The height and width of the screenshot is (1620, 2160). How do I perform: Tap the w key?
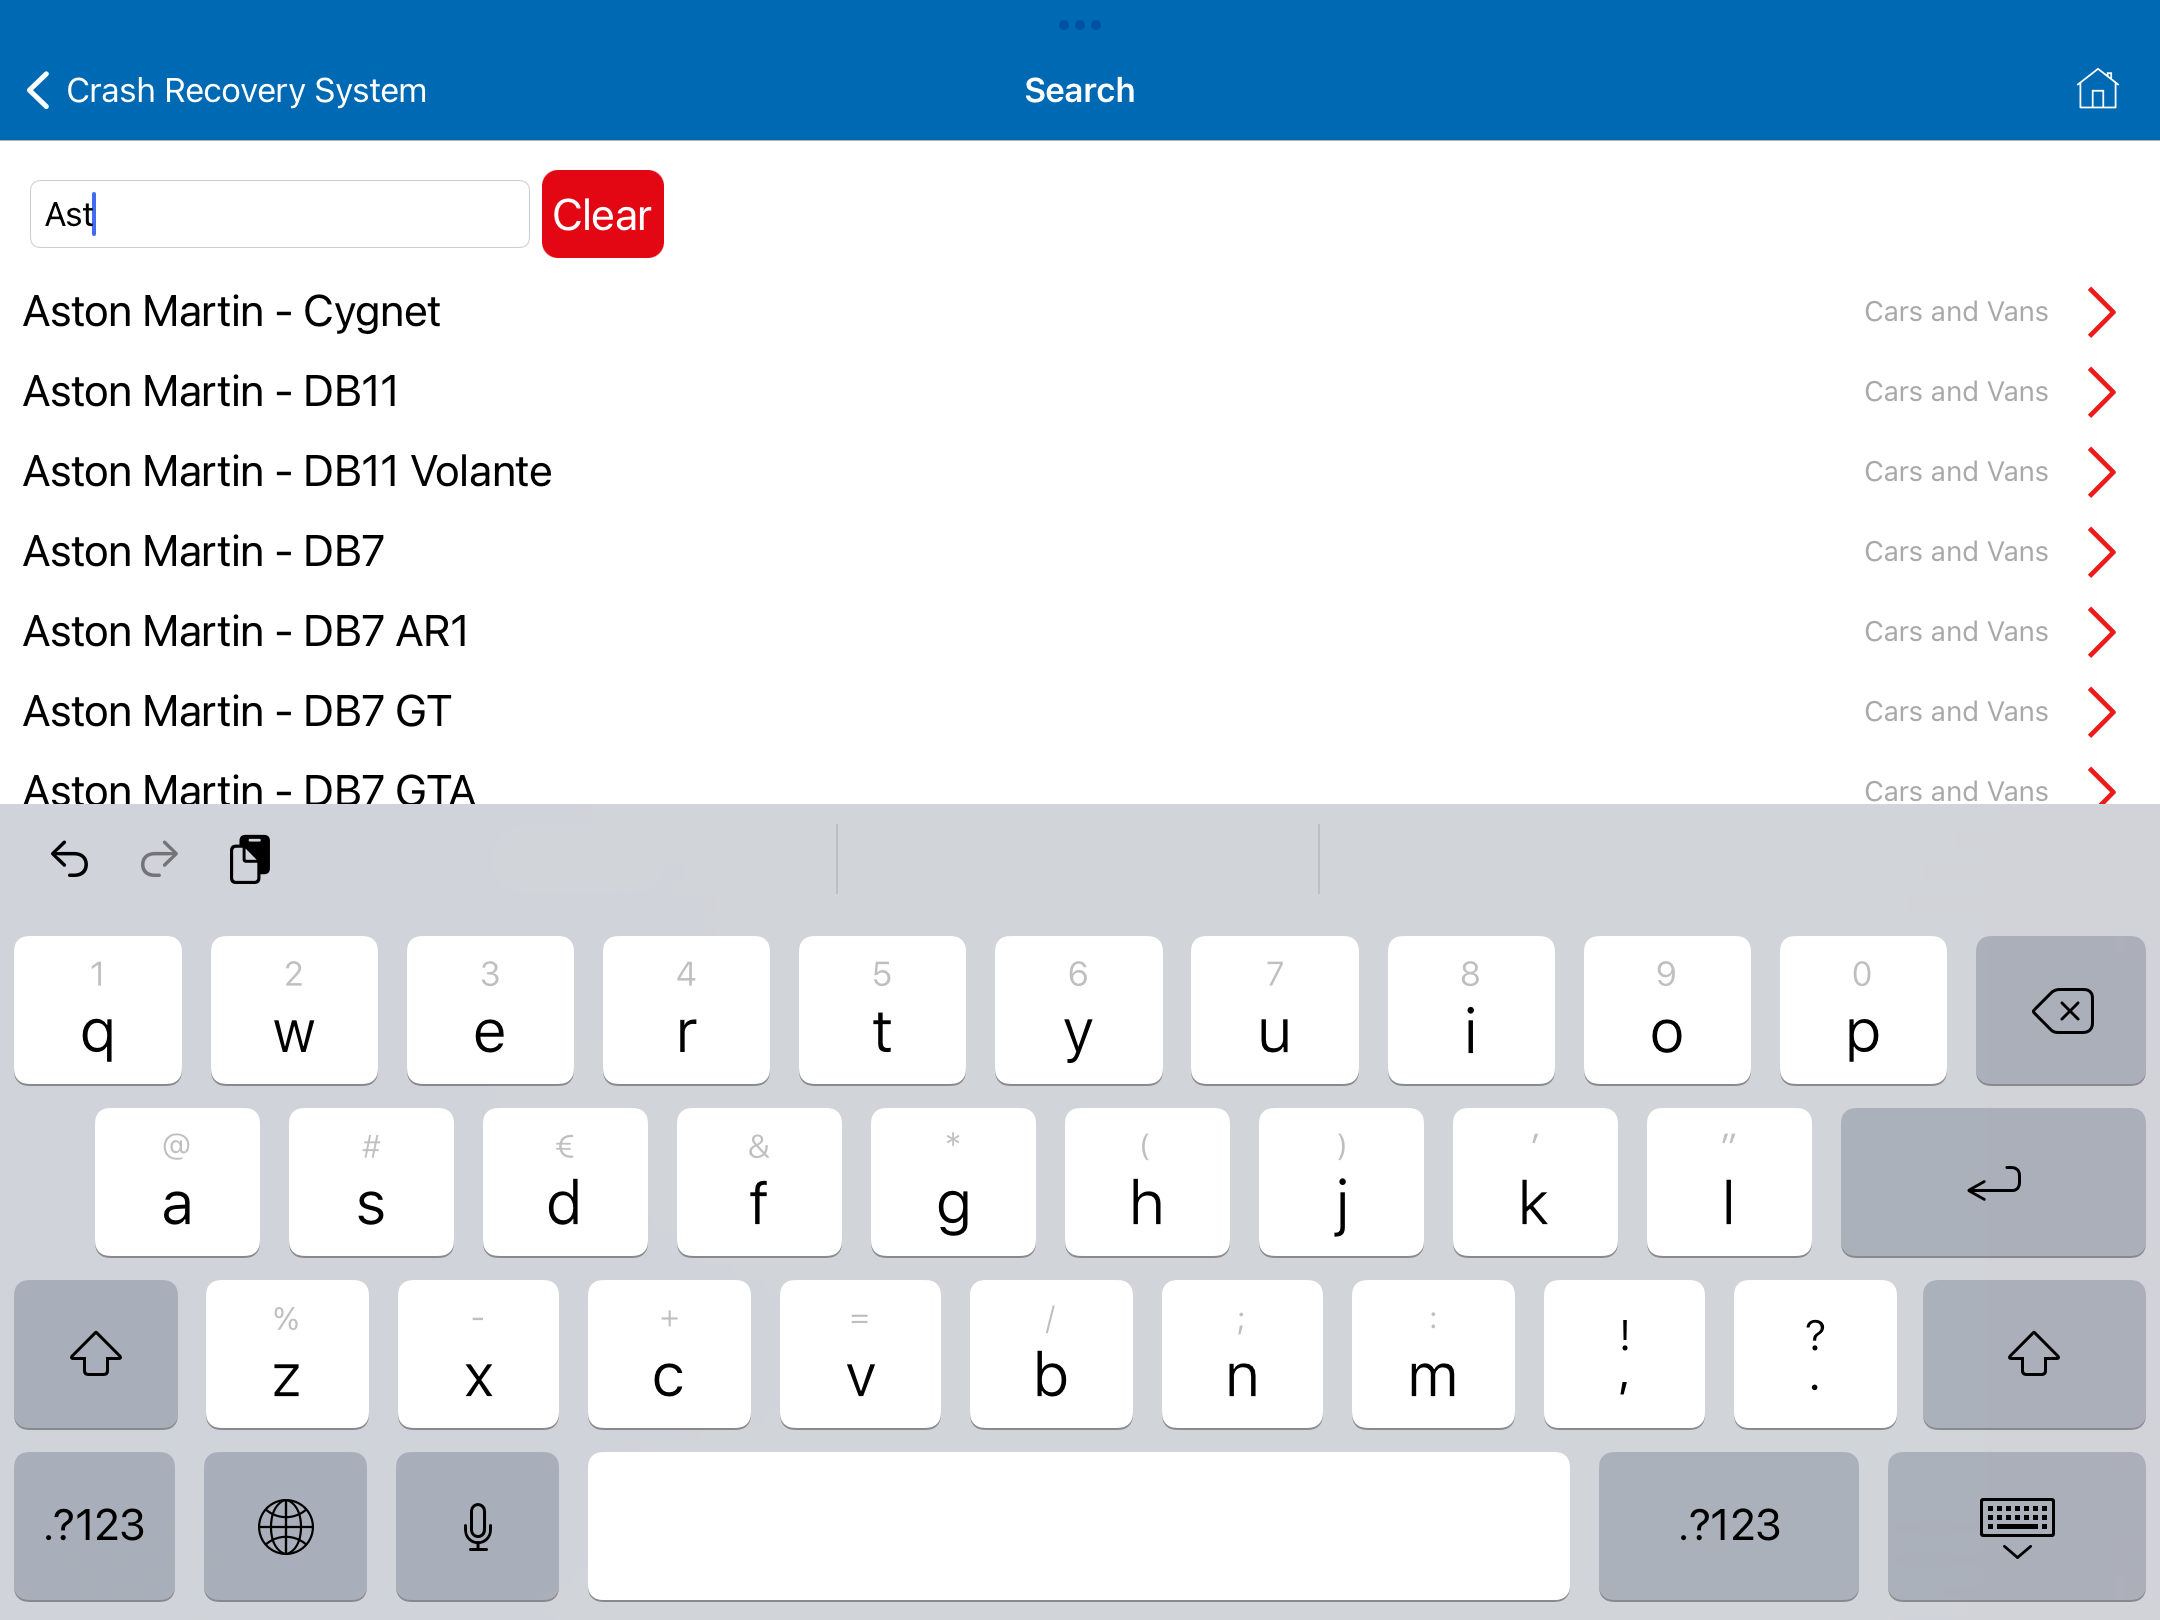tap(294, 1010)
